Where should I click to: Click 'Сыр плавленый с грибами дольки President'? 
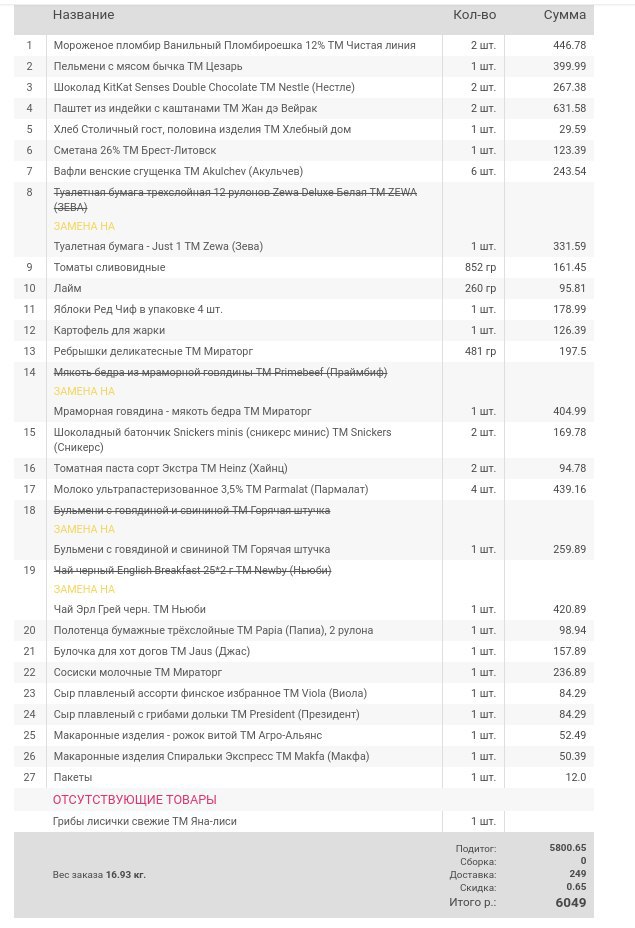click(x=207, y=714)
